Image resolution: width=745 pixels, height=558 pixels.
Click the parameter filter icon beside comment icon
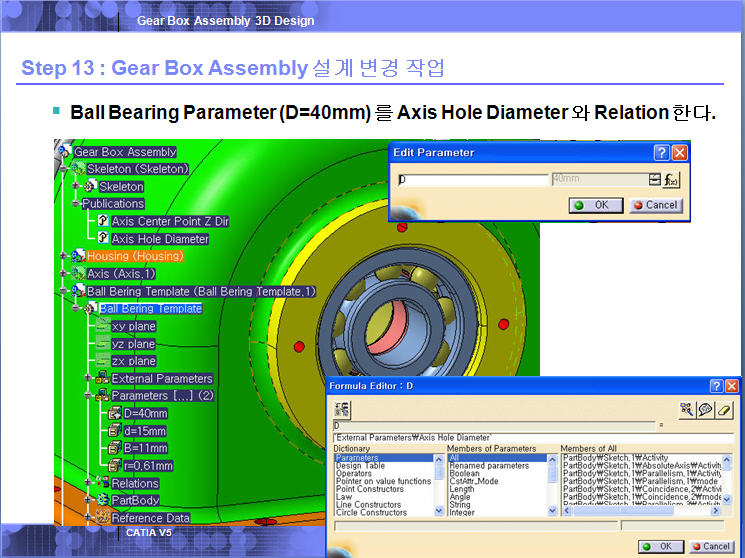688,409
